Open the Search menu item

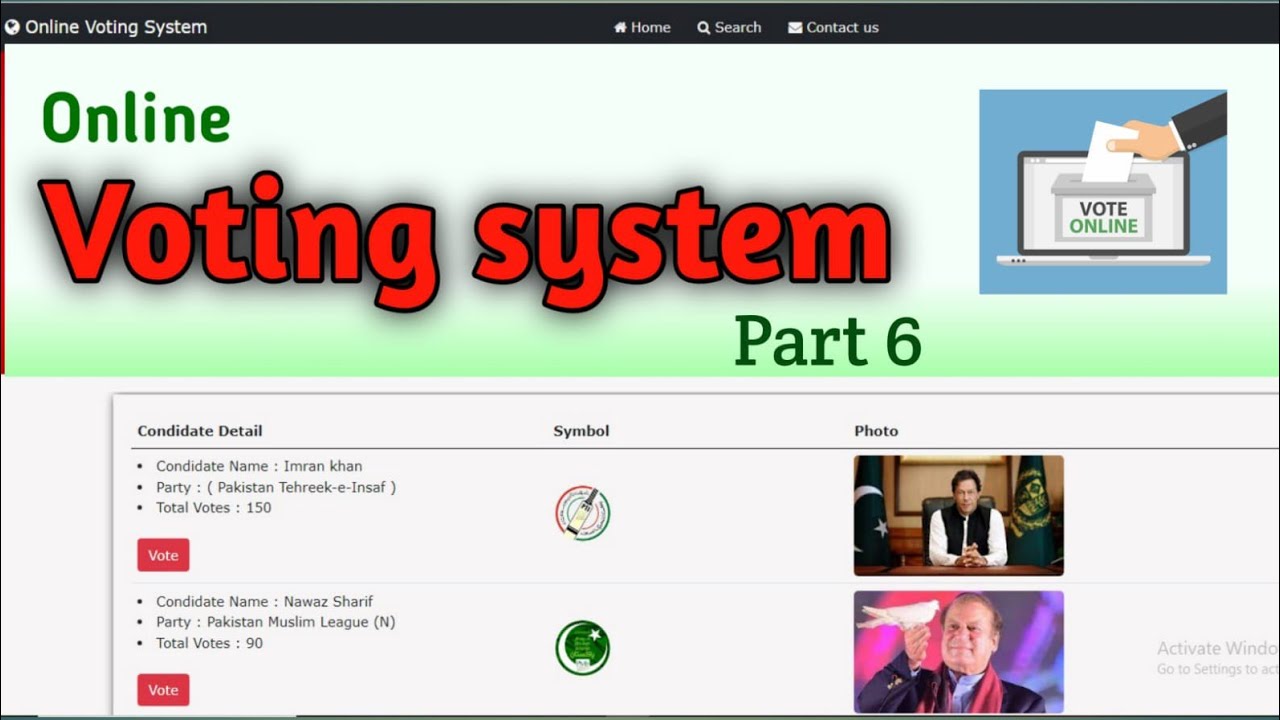(x=729, y=27)
